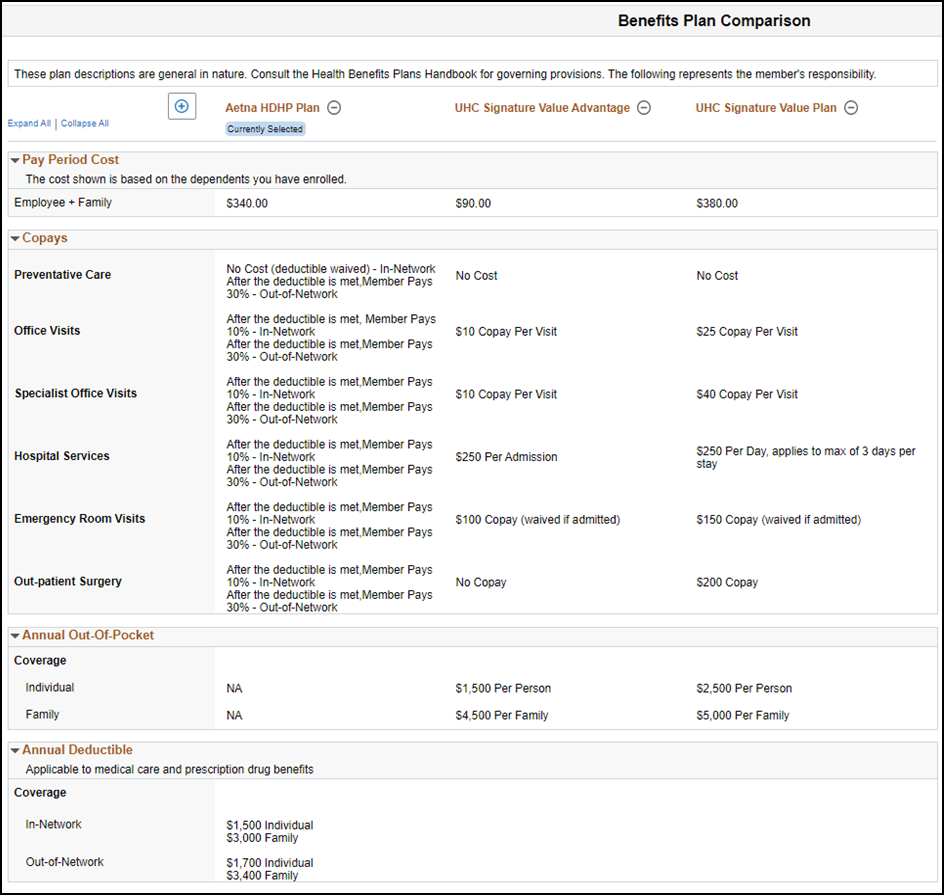Click the add plan plus icon
This screenshot has height=895, width=944.
(x=181, y=107)
